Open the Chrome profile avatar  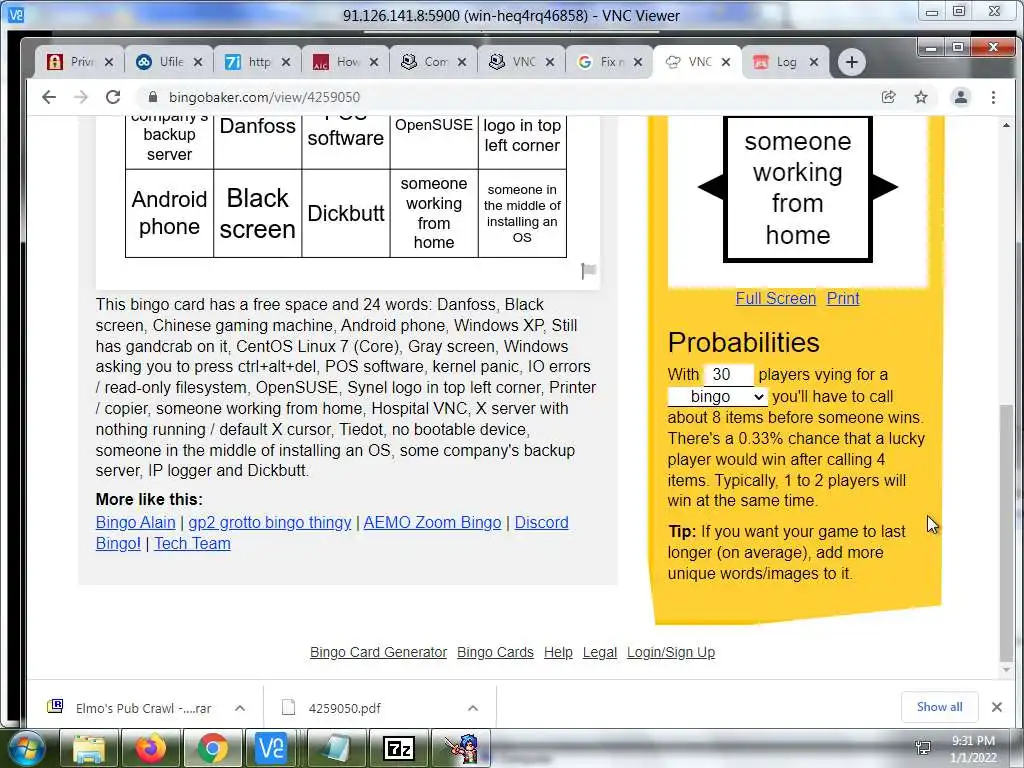point(961,97)
